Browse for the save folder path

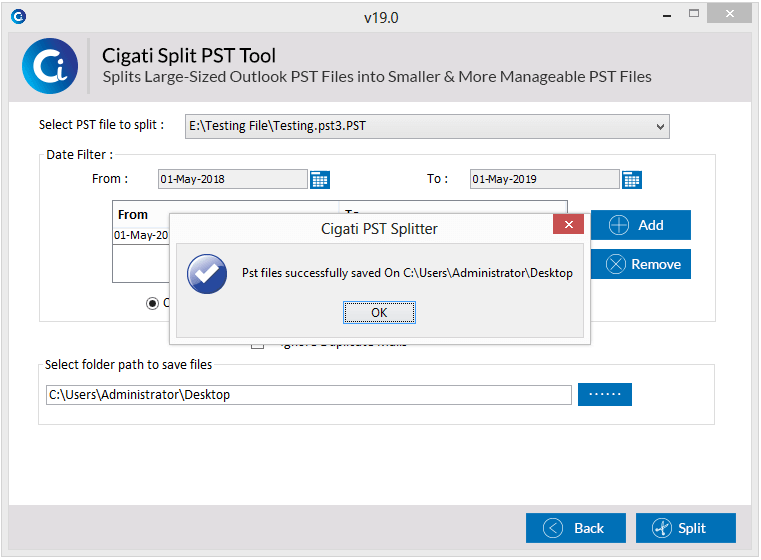point(605,394)
